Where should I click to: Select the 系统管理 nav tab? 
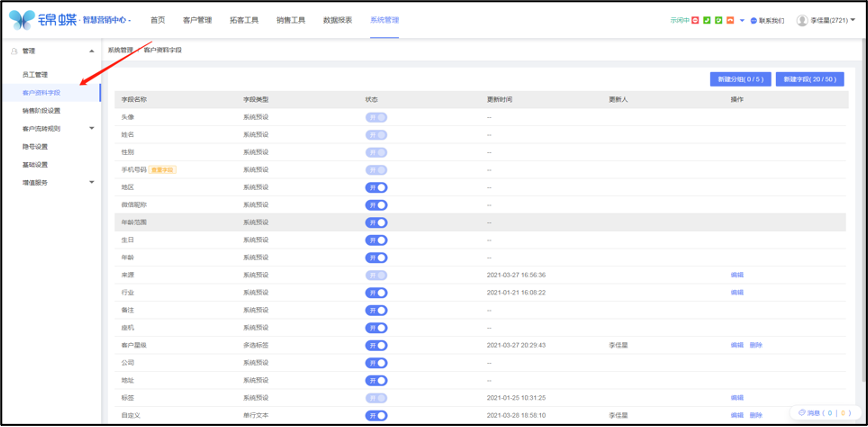tap(385, 20)
